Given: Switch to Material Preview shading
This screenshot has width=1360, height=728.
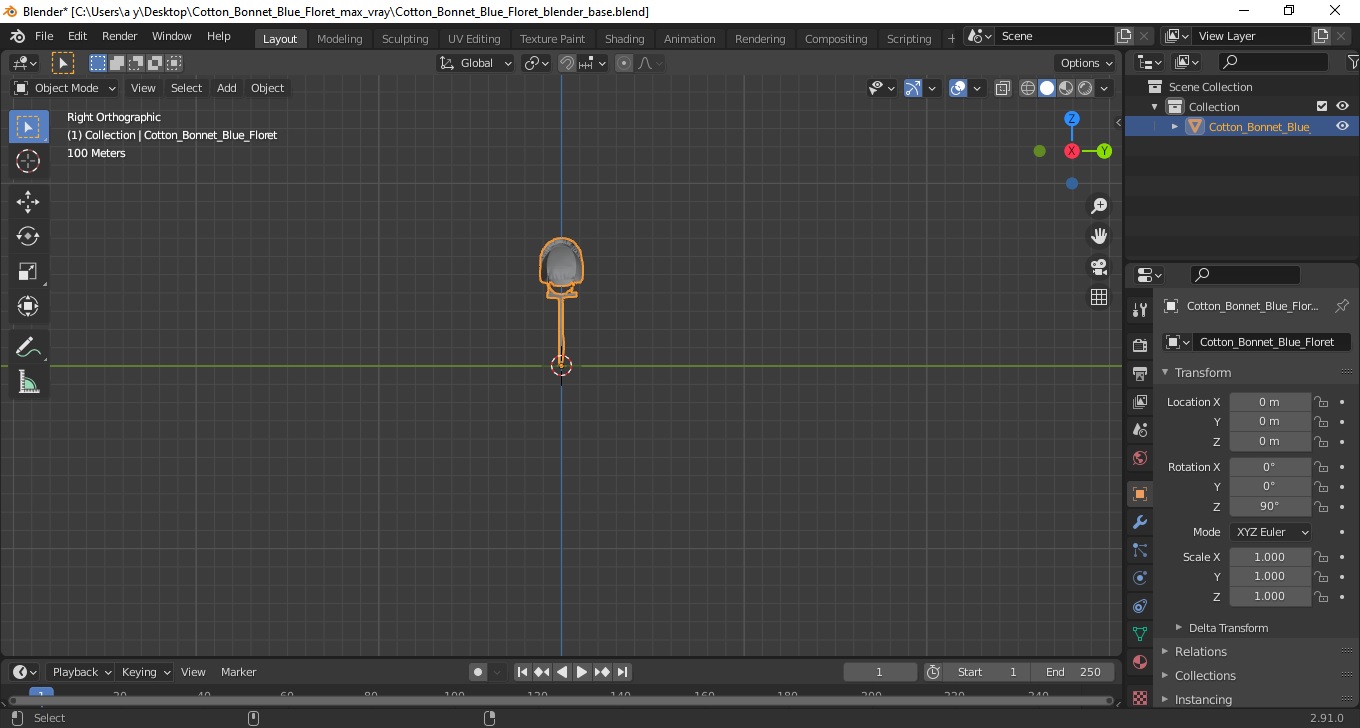Looking at the screenshot, I should [x=1066, y=88].
